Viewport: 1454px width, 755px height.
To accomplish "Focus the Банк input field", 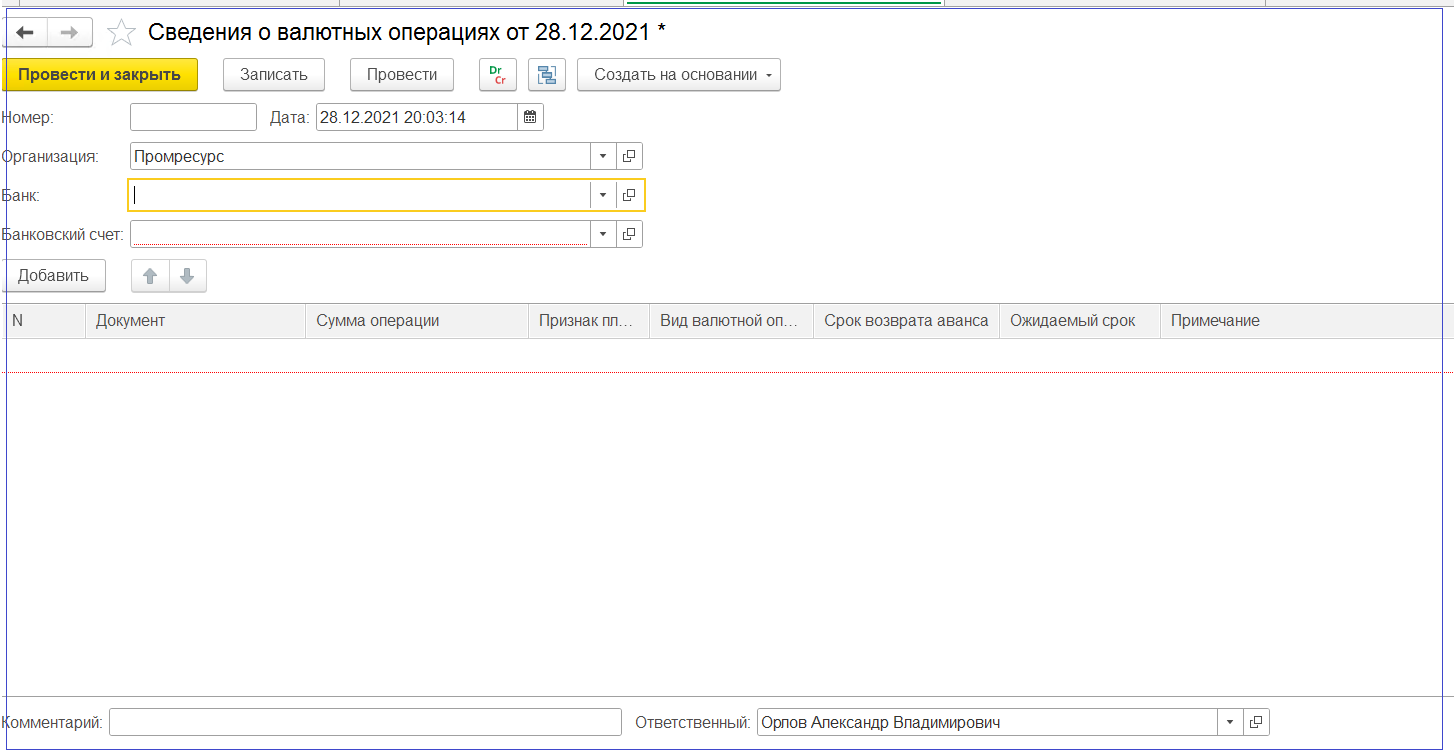I will tap(360, 195).
